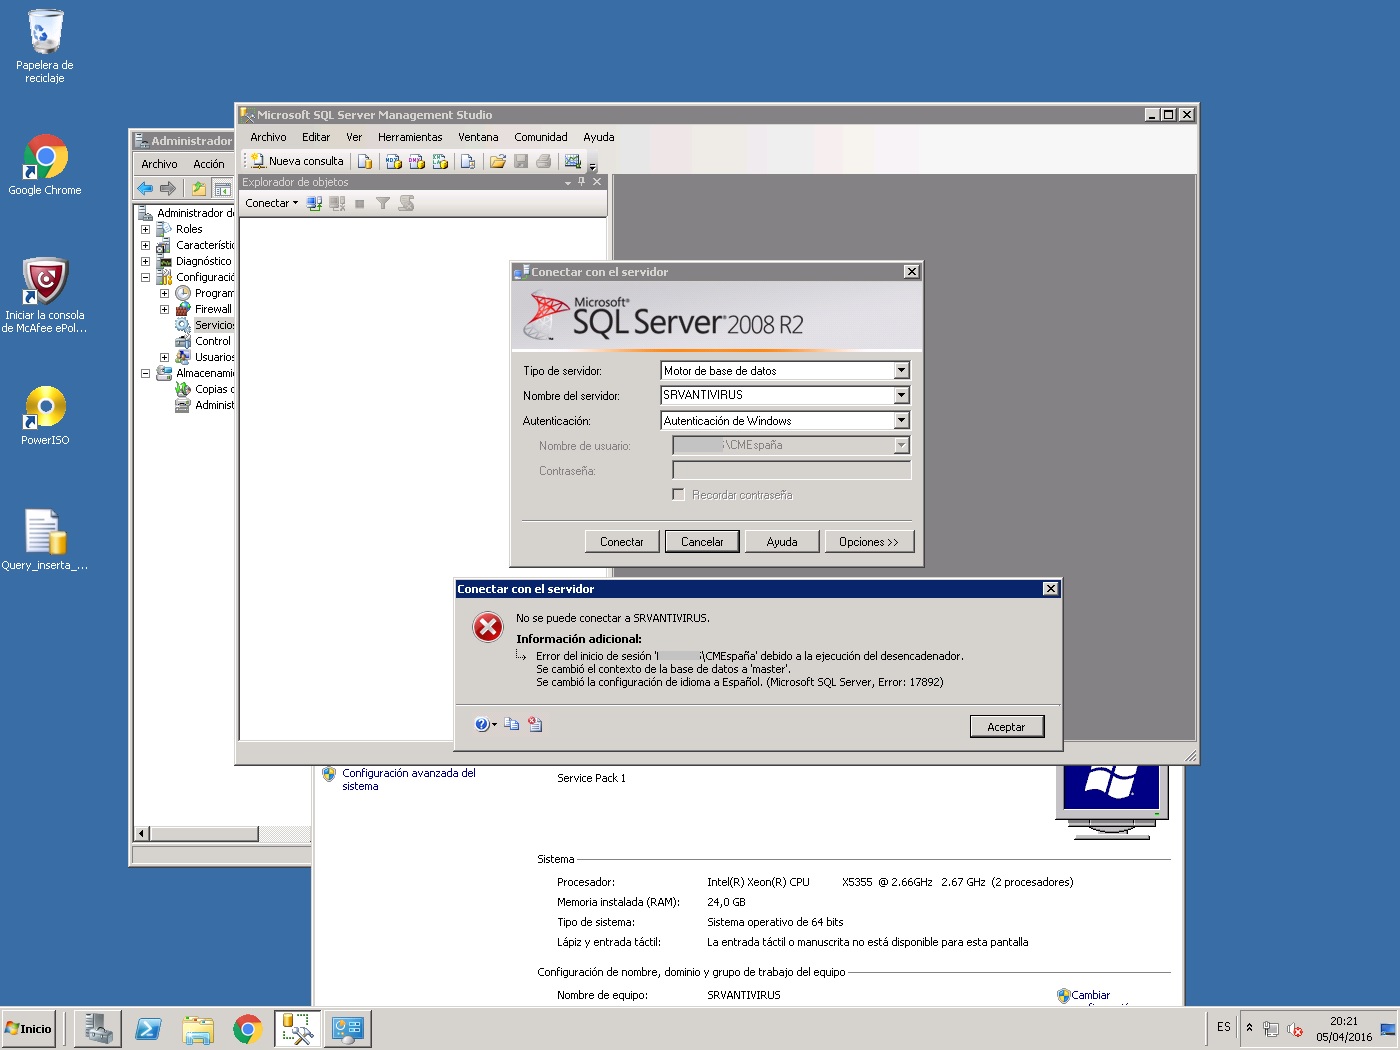Screen dimensions: 1400x1050
Task: Open the Conectar dropdown in Object Explorer
Action: pos(272,203)
